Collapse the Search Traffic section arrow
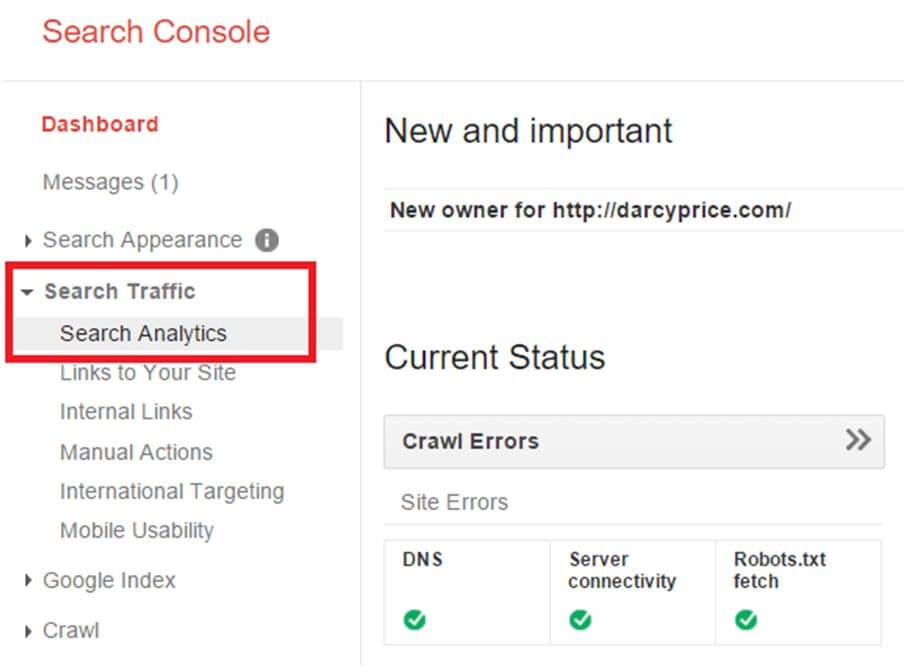Viewport: 906px width, 668px height. click(x=27, y=292)
